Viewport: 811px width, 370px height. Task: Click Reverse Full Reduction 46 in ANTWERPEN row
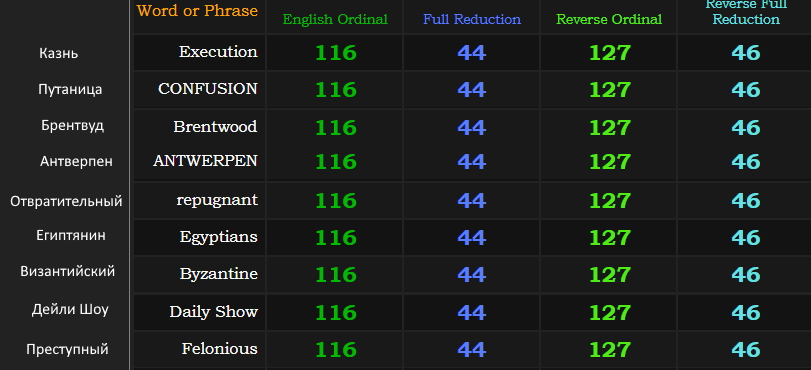coord(746,162)
